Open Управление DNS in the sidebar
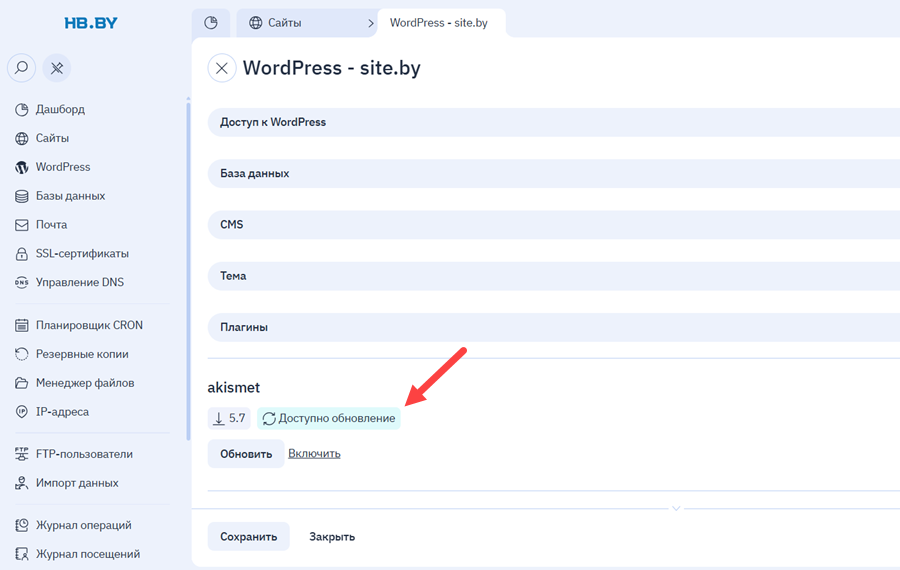The height and width of the screenshot is (570, 900). pyautogui.click(x=80, y=282)
